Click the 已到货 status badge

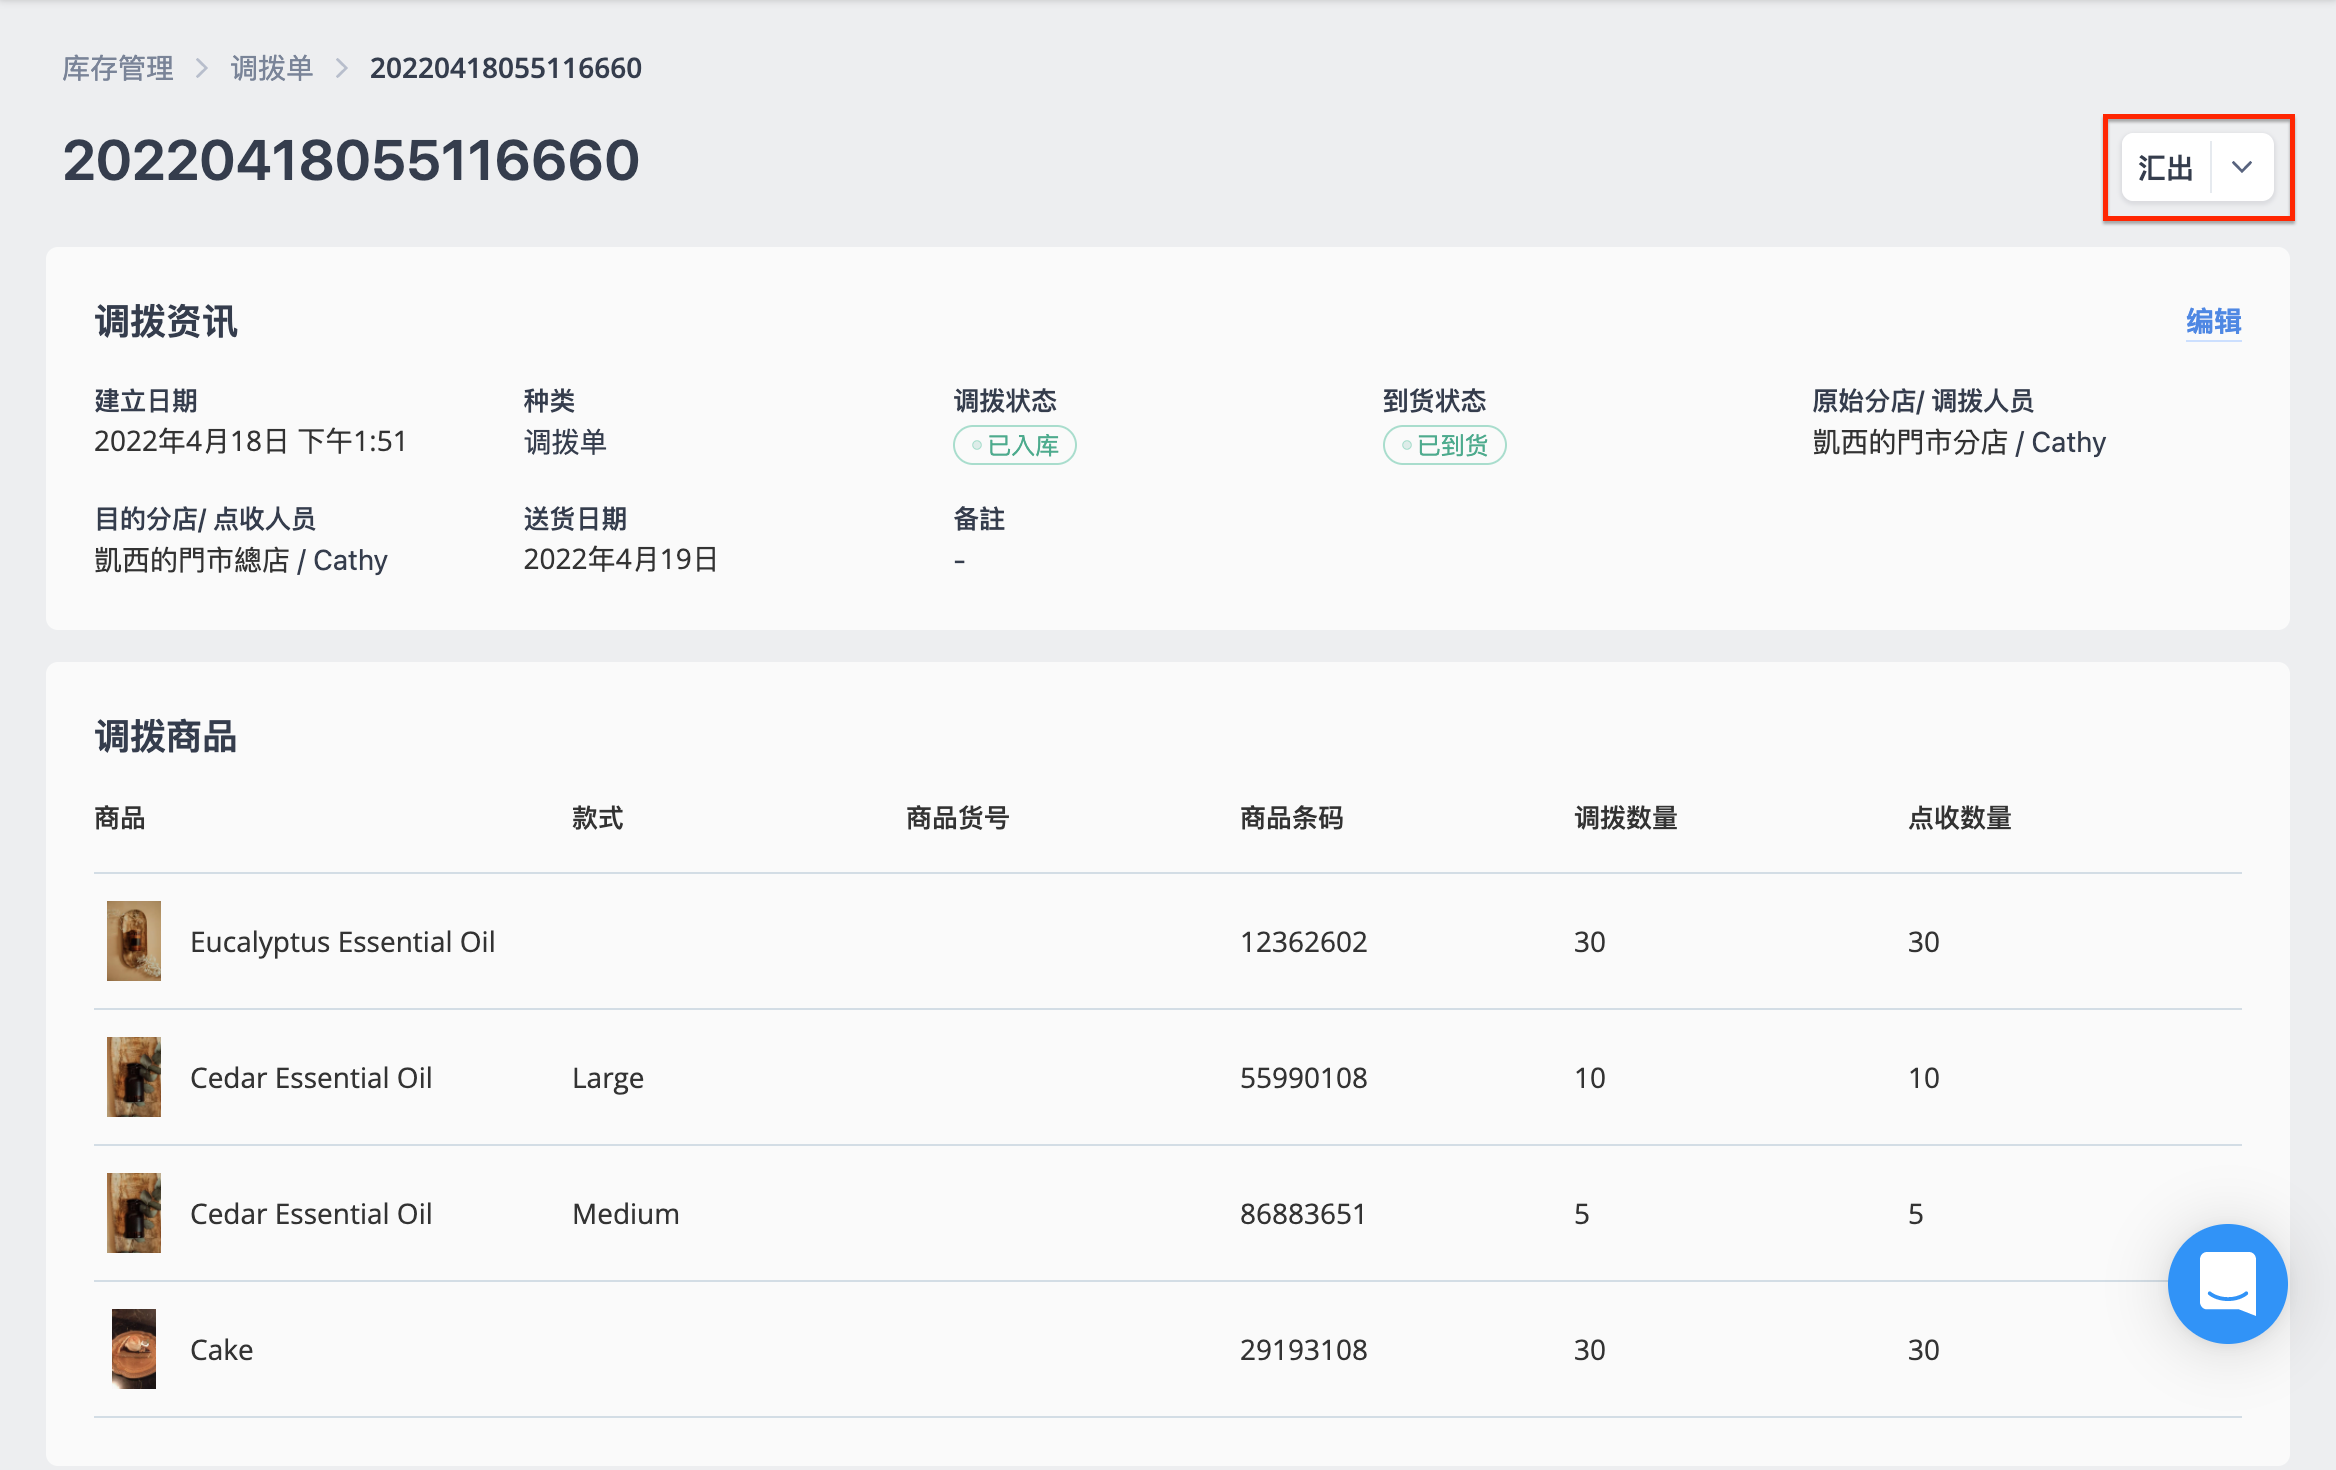1445,445
